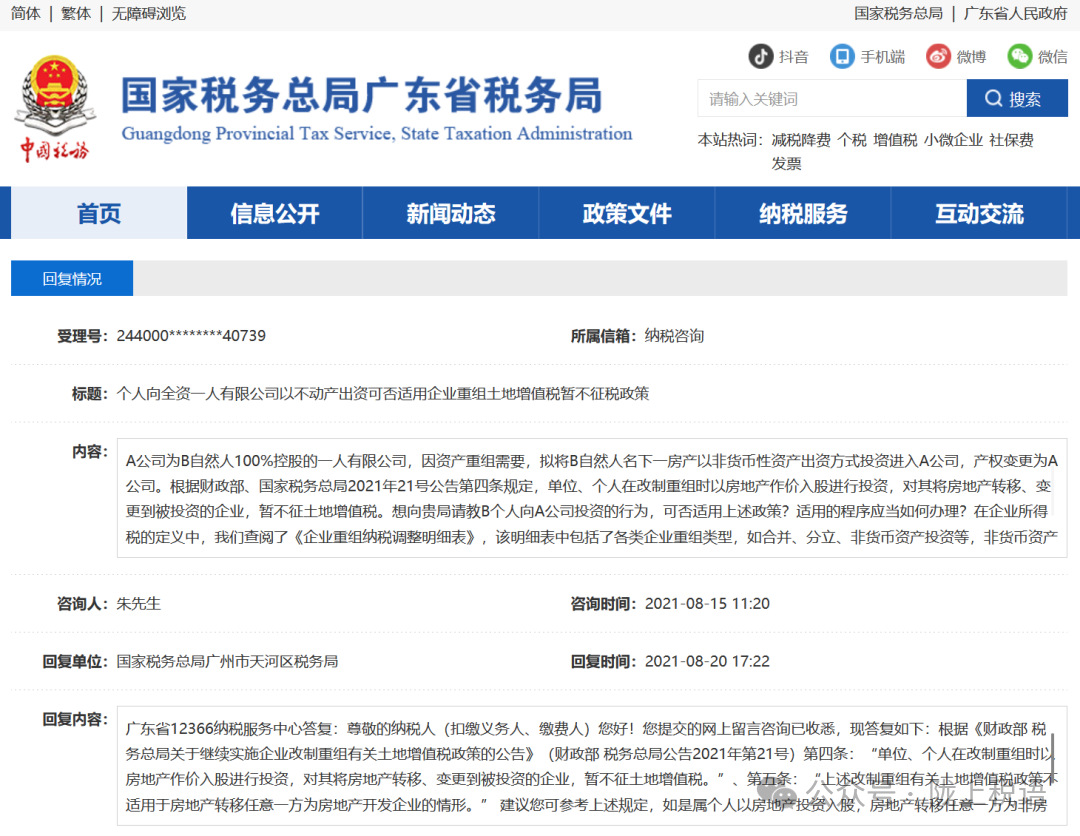Switch to 繁体 traditional Chinese

[75, 13]
